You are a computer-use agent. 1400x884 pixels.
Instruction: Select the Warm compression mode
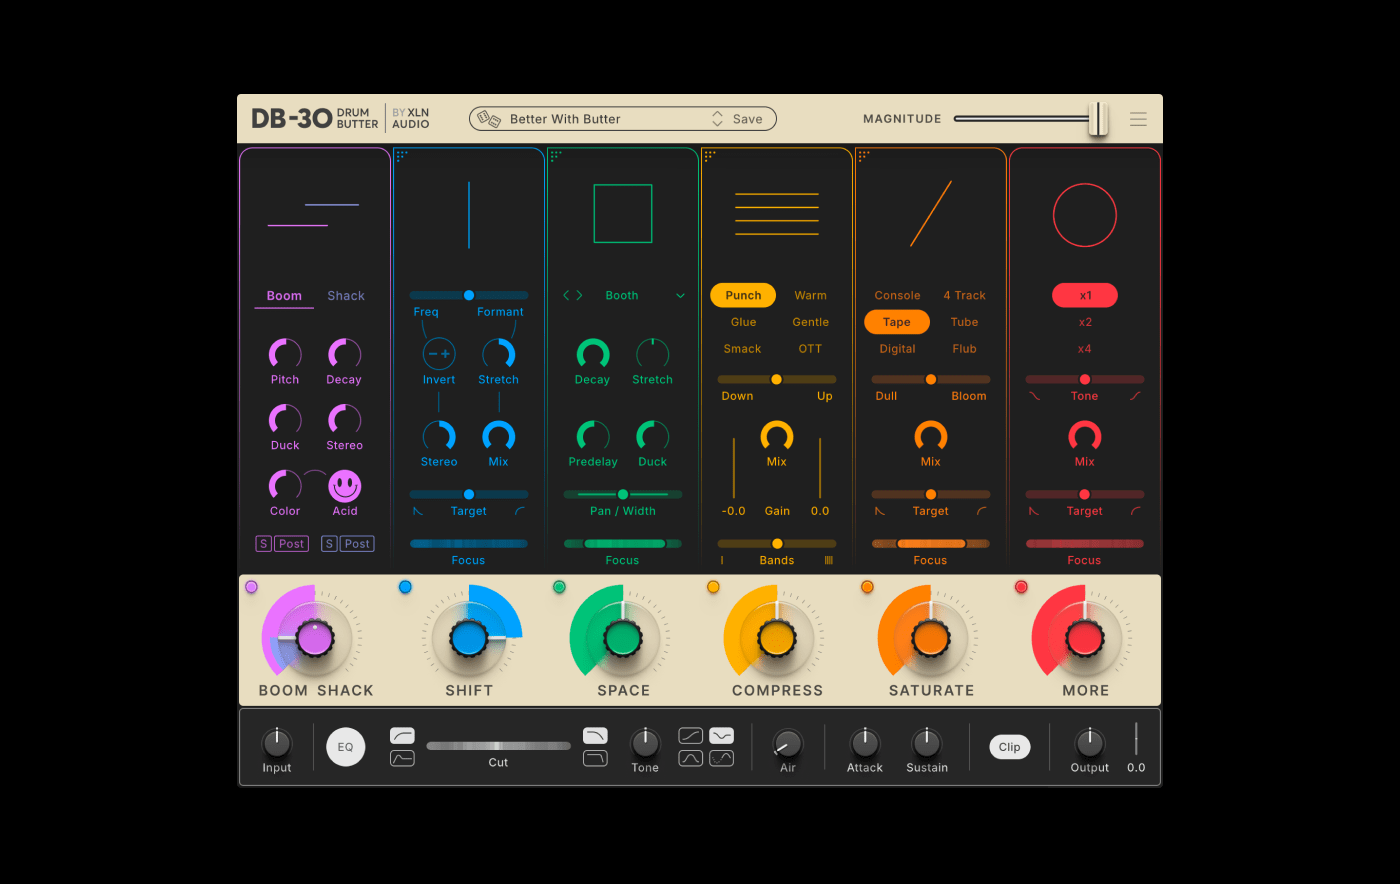pos(811,296)
